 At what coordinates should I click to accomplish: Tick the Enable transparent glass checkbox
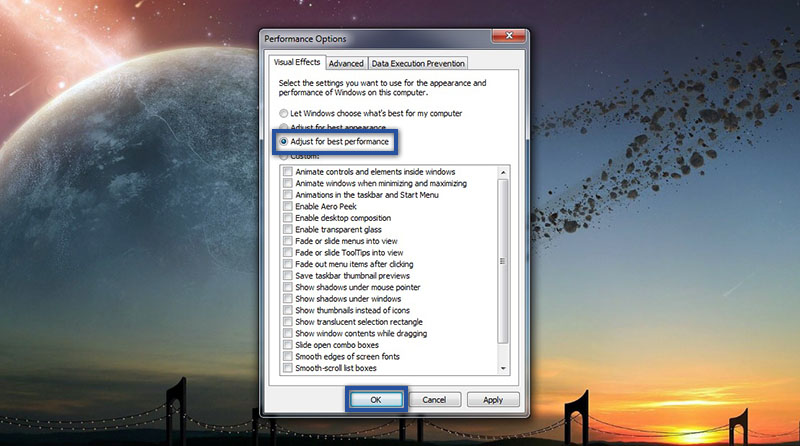pos(289,229)
